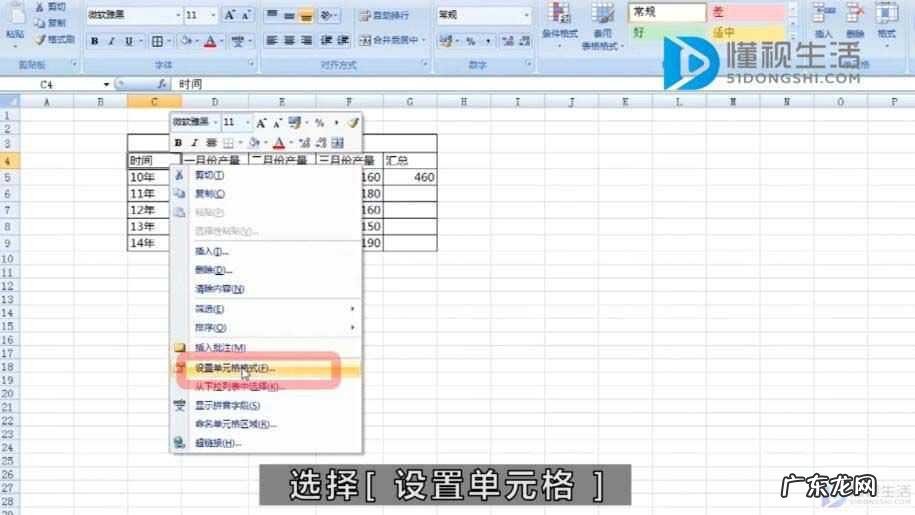Toggle the highlighted Bottom Align button
Screen dimensions: 915x515
point(306,15)
